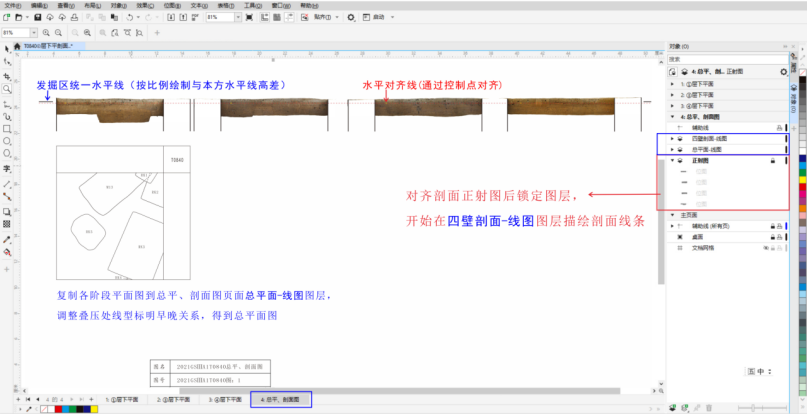Select the Zoom tool in the toolbox
Screen dimensions: 807x414
[7, 88]
